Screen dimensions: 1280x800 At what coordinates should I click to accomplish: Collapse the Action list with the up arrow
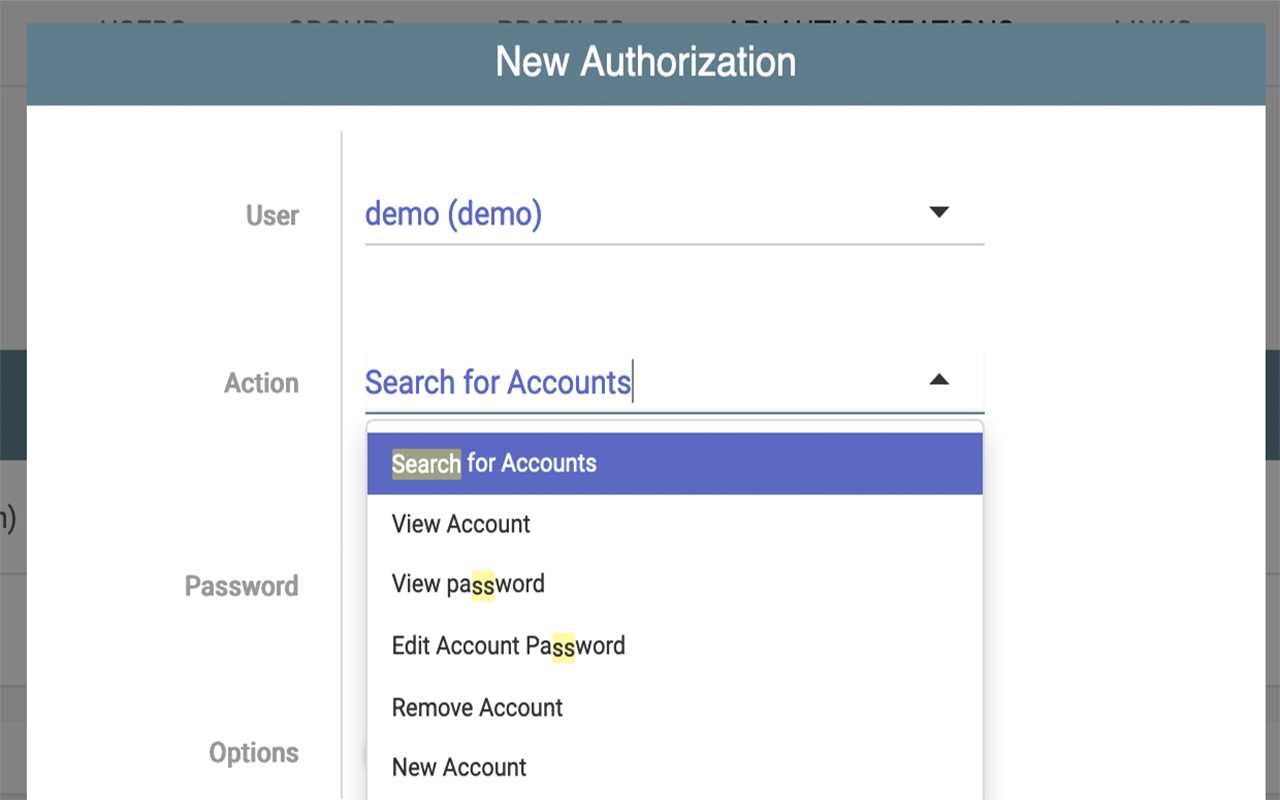pyautogui.click(x=938, y=380)
